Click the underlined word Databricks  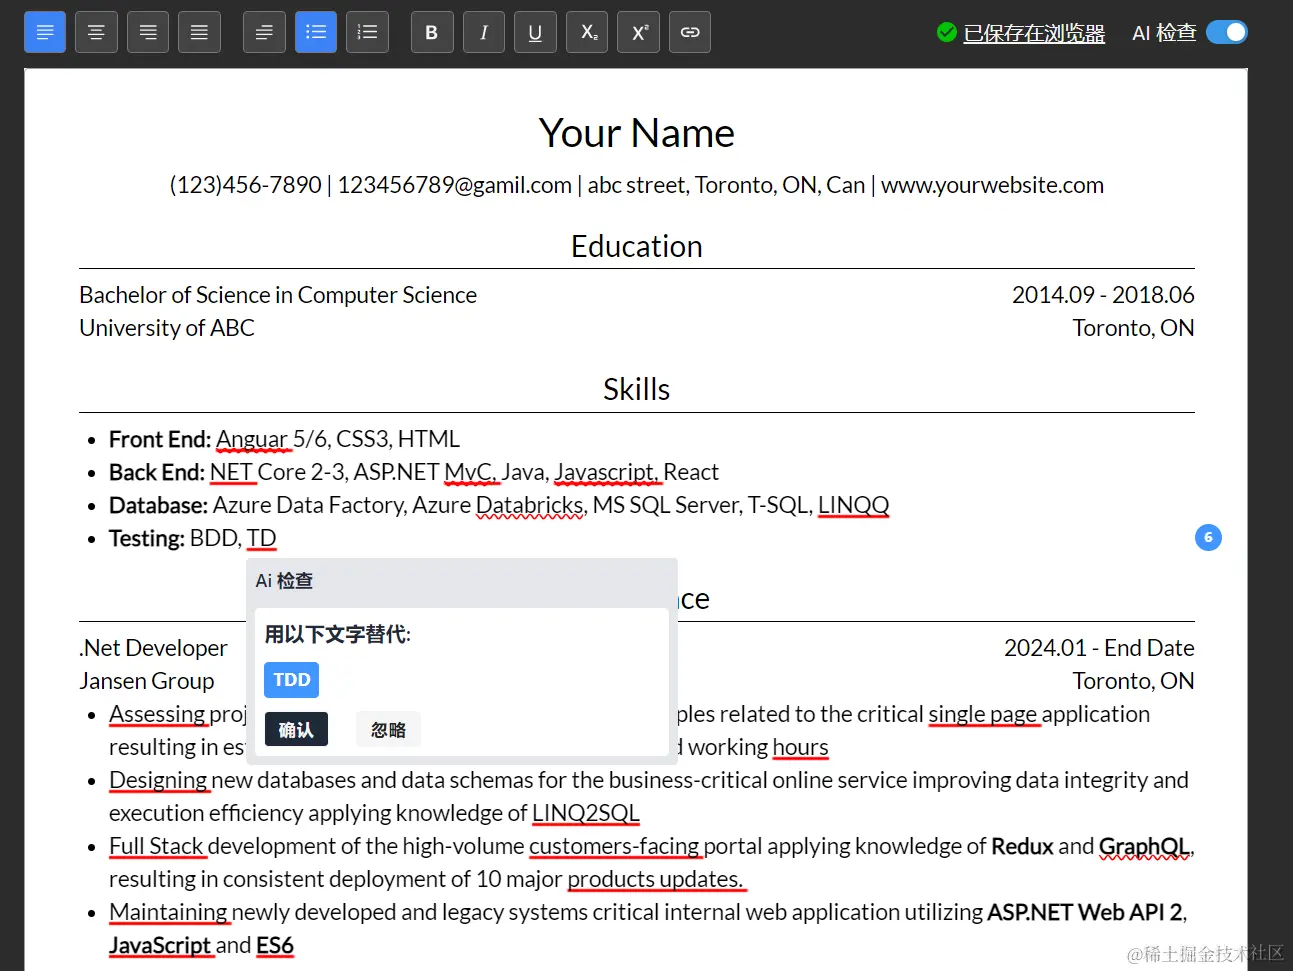pos(530,505)
